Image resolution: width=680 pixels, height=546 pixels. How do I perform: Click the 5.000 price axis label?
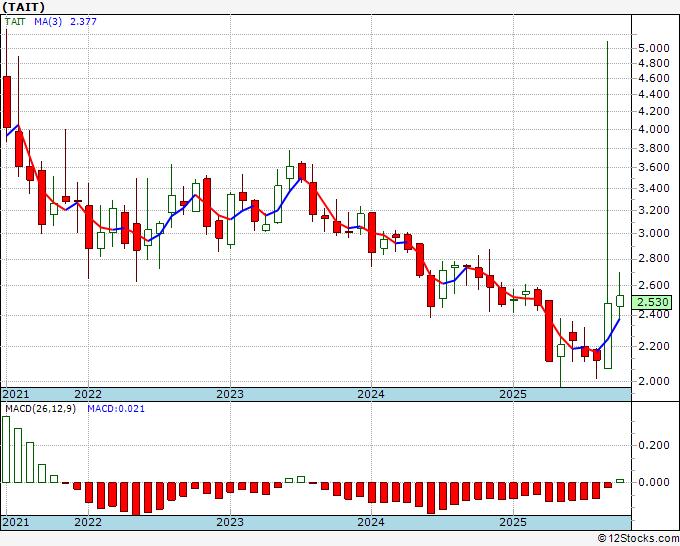click(x=654, y=48)
